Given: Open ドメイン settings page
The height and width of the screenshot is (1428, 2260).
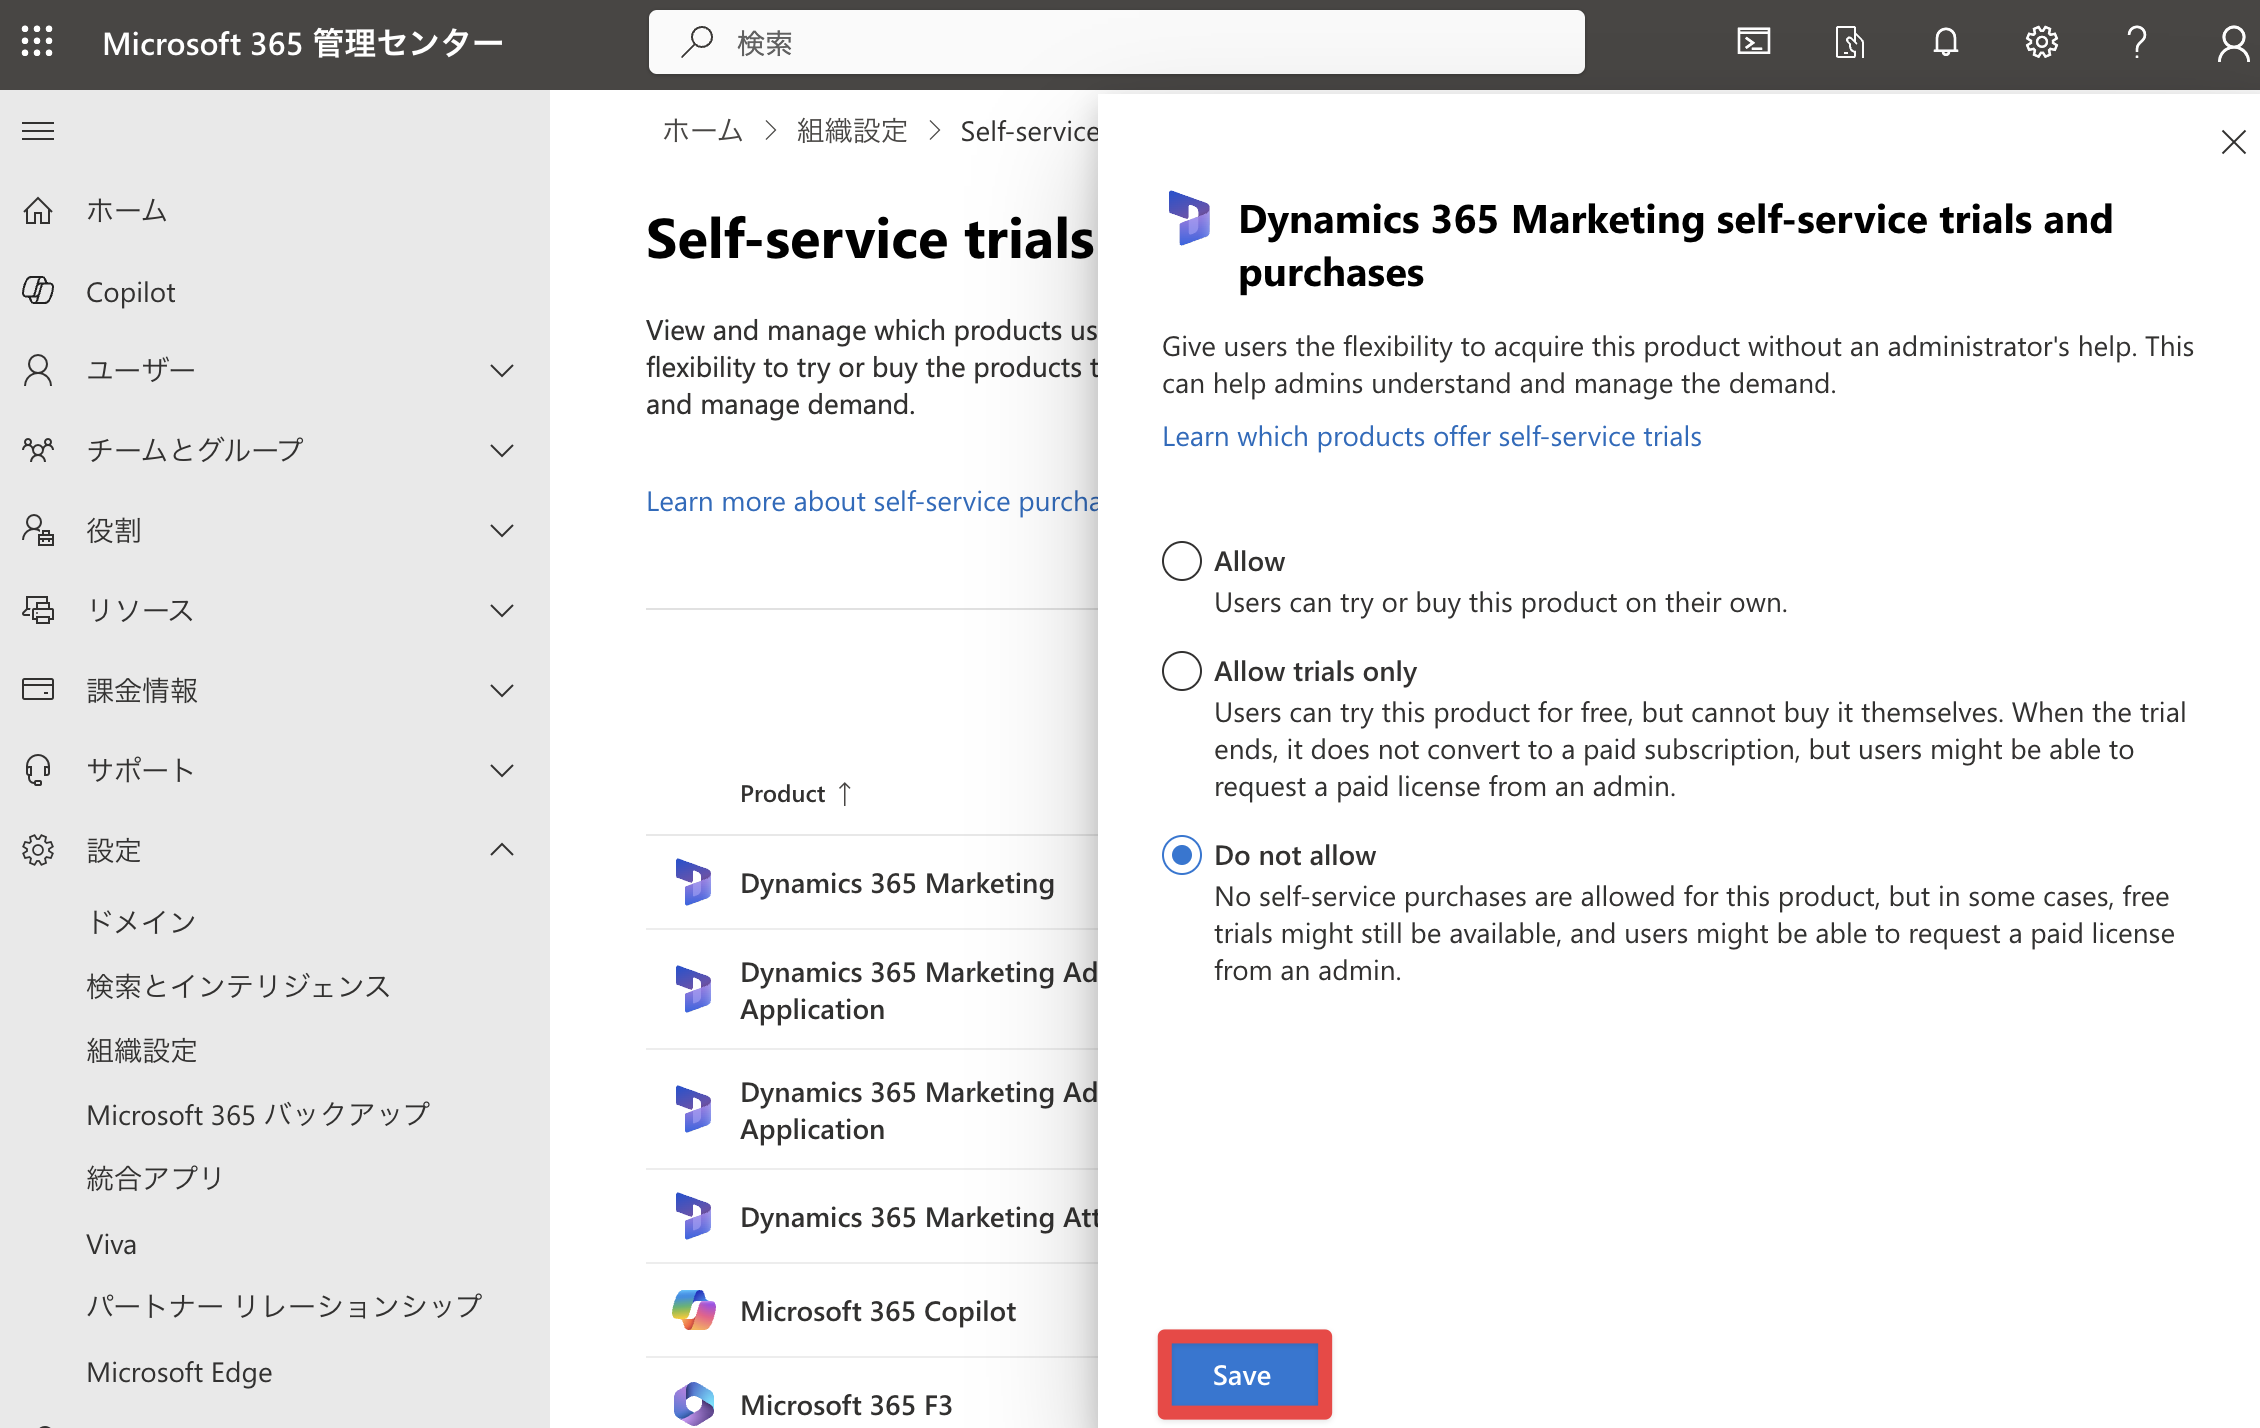Looking at the screenshot, I should [x=141, y=921].
